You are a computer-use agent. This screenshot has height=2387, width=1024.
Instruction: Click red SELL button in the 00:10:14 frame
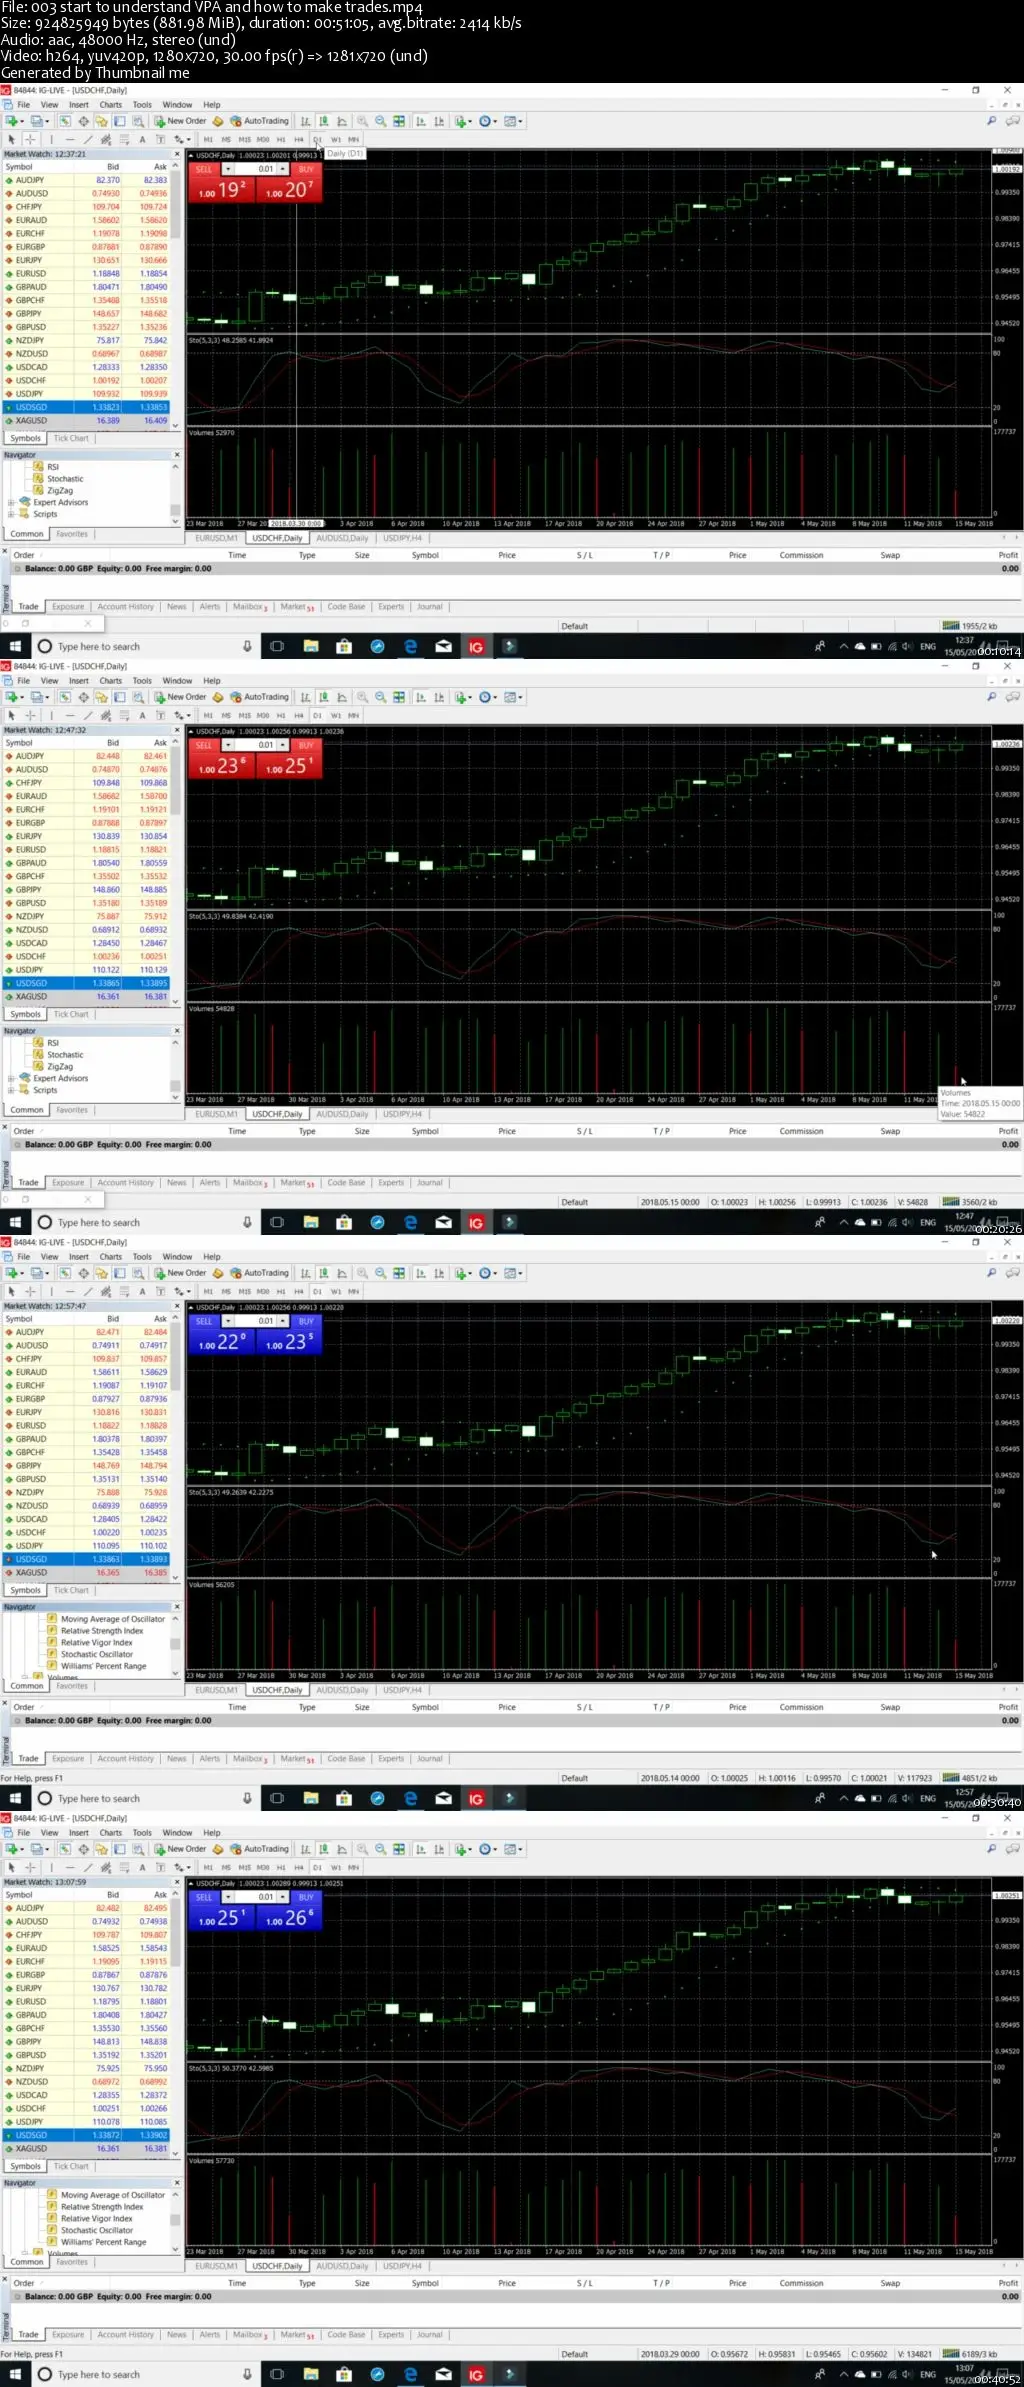[204, 170]
